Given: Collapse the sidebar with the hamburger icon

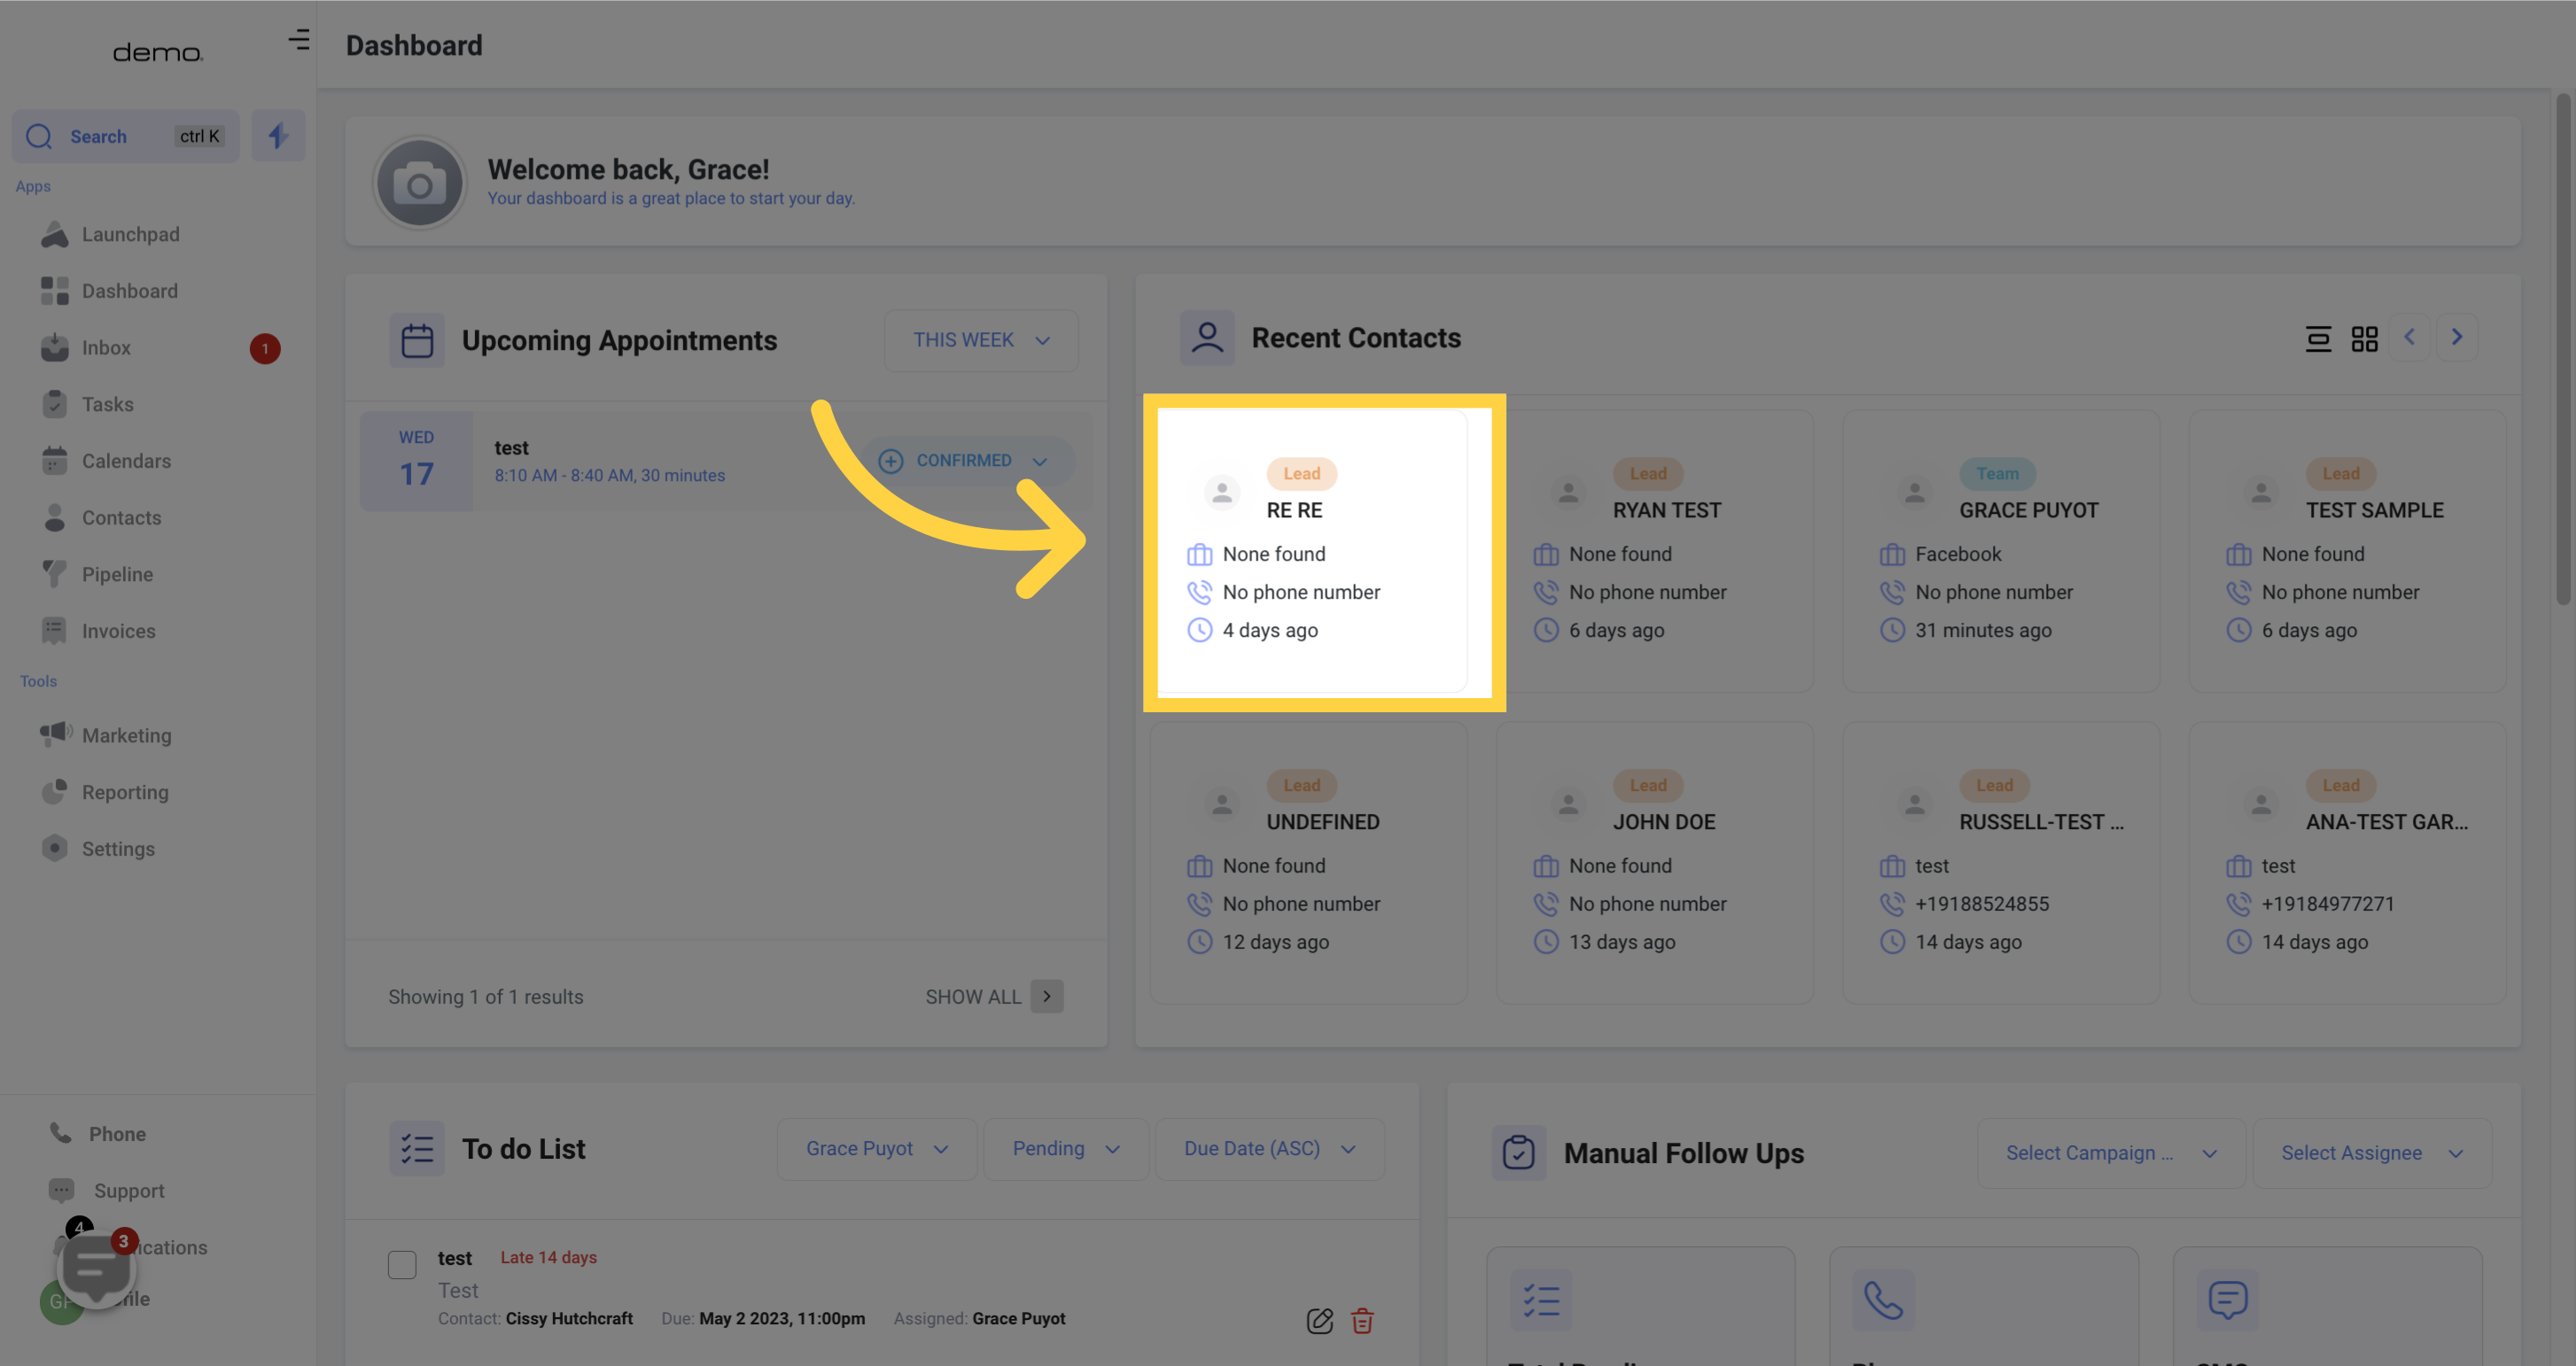Looking at the screenshot, I should click(299, 40).
